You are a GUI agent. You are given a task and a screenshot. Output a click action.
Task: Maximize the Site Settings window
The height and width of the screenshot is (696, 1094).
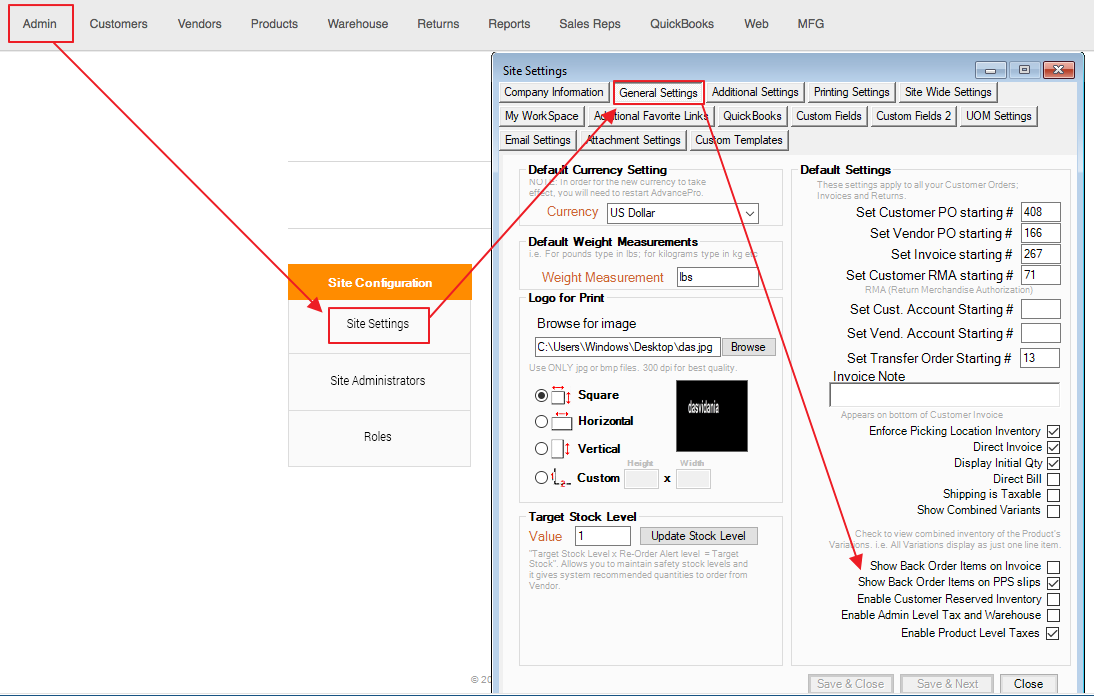pyautogui.click(x=1023, y=70)
